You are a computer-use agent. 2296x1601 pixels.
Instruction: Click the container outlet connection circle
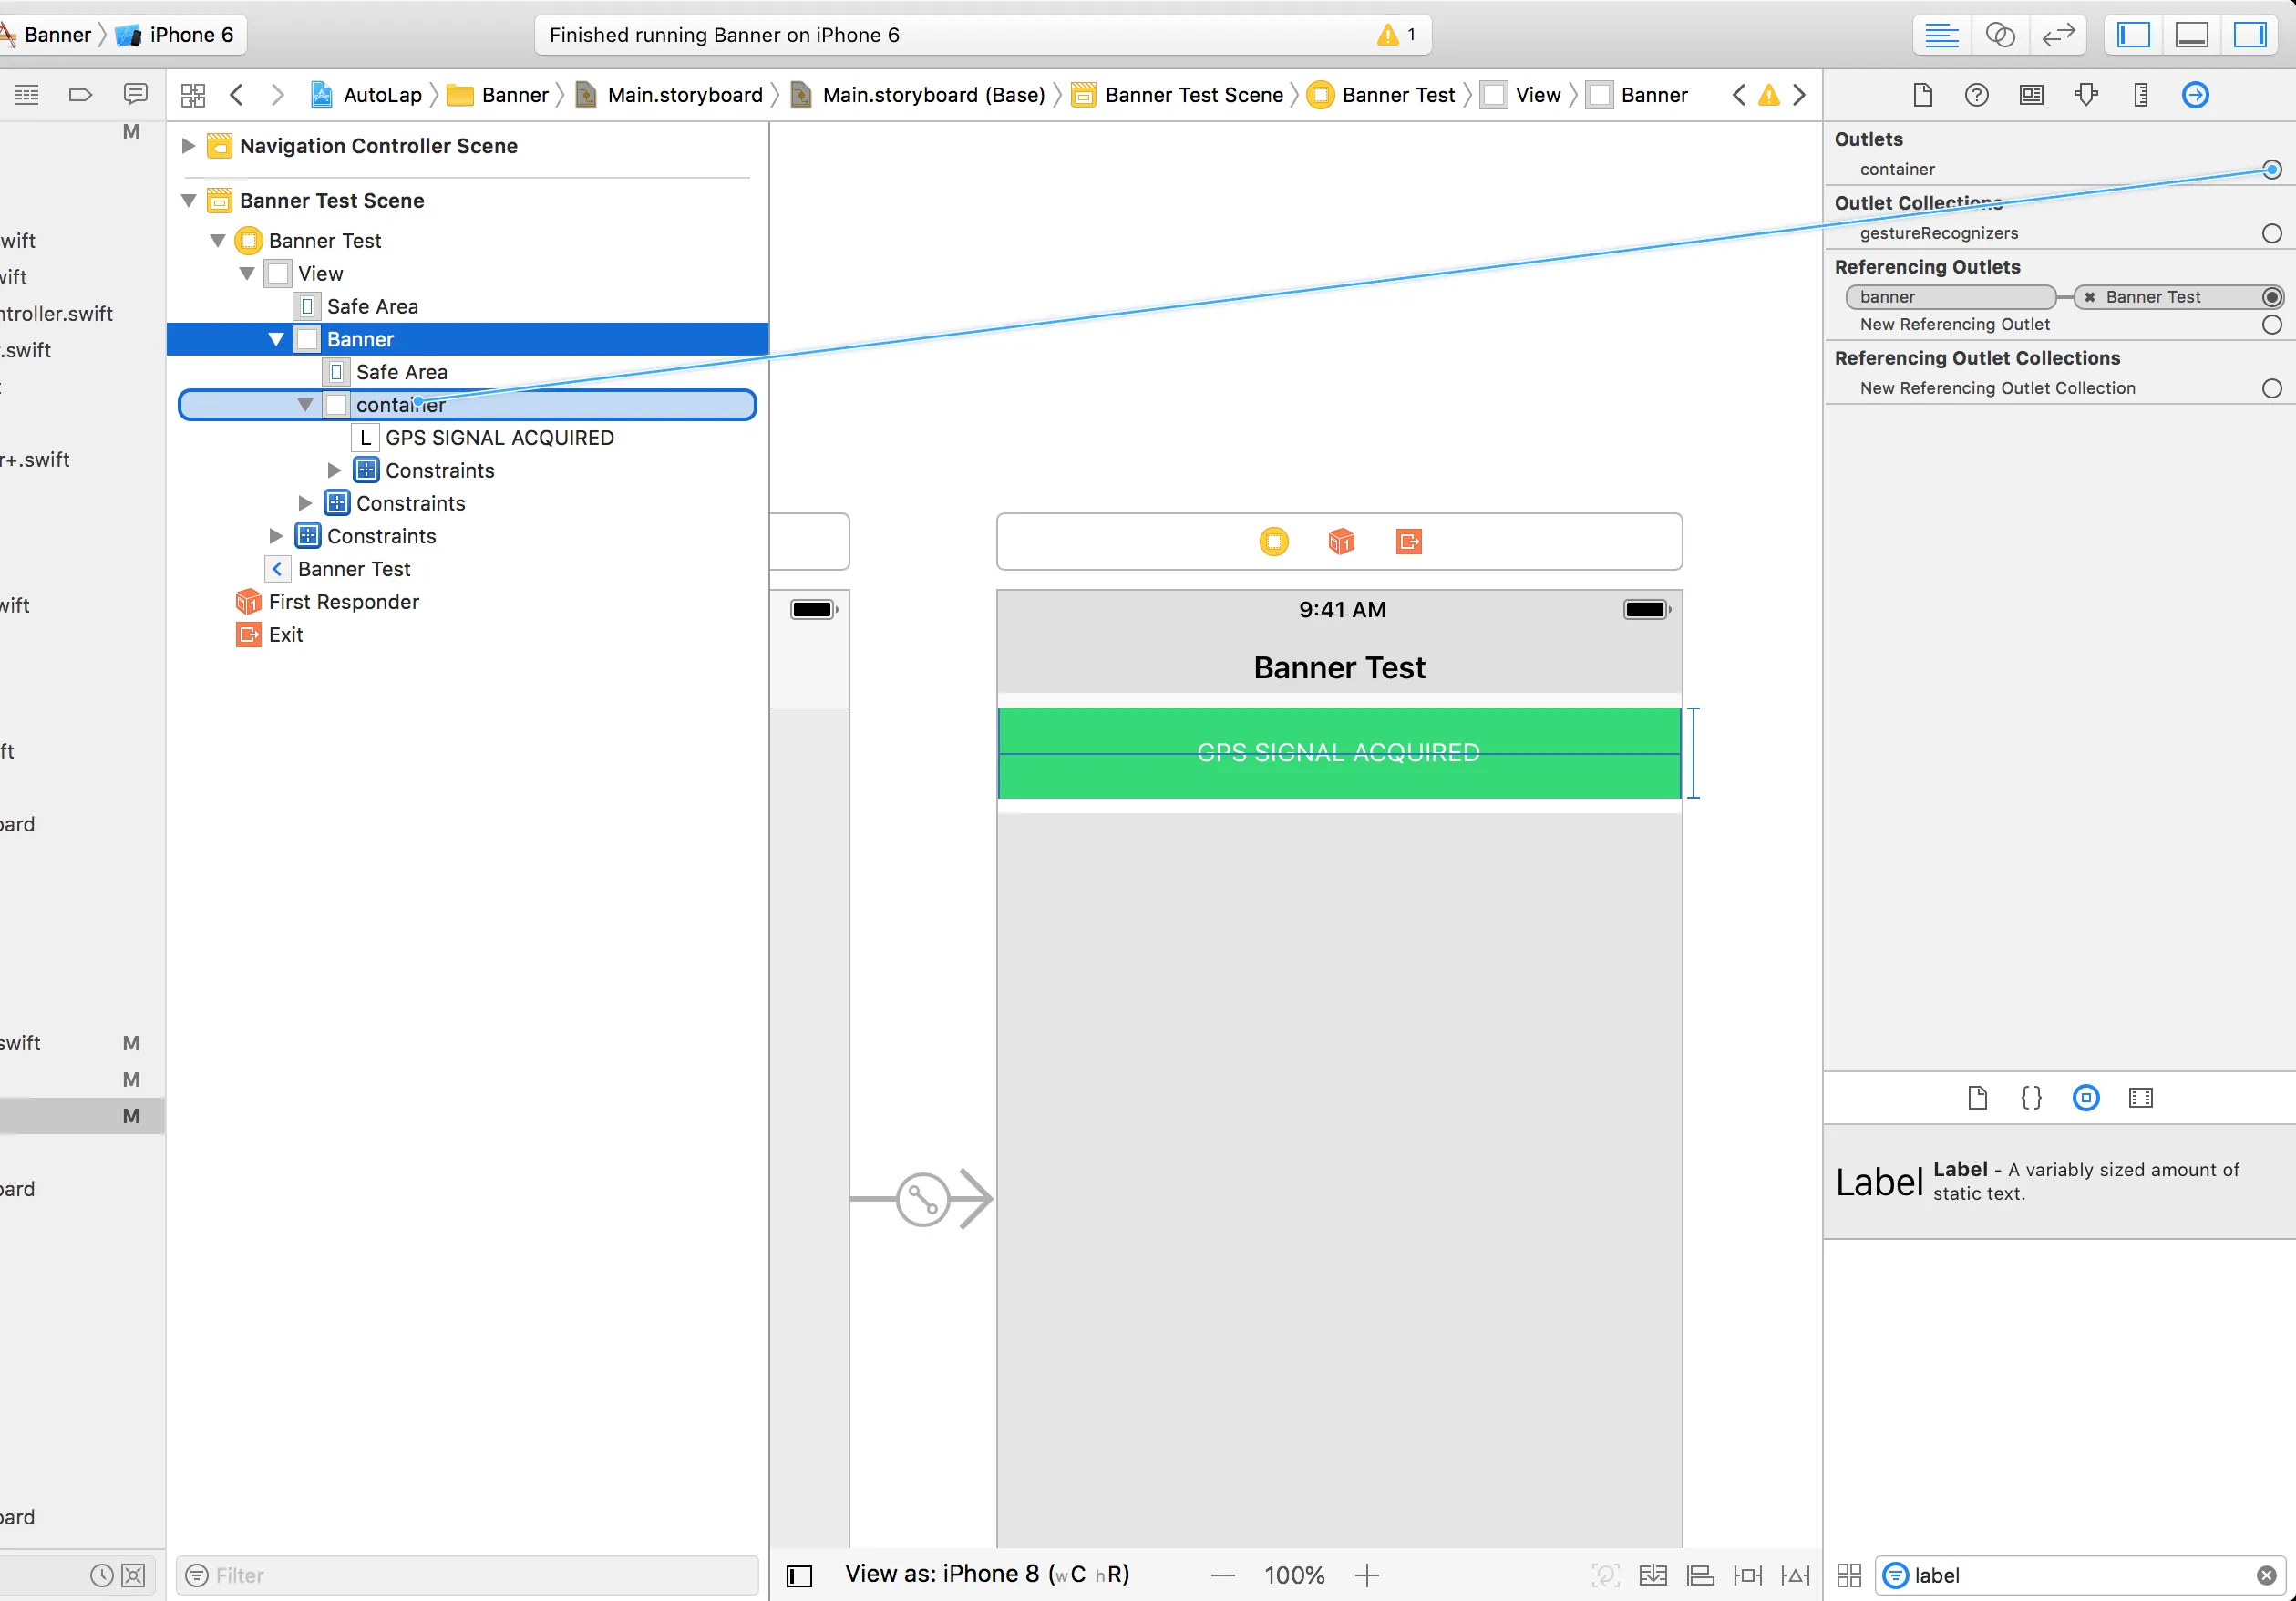[2271, 169]
